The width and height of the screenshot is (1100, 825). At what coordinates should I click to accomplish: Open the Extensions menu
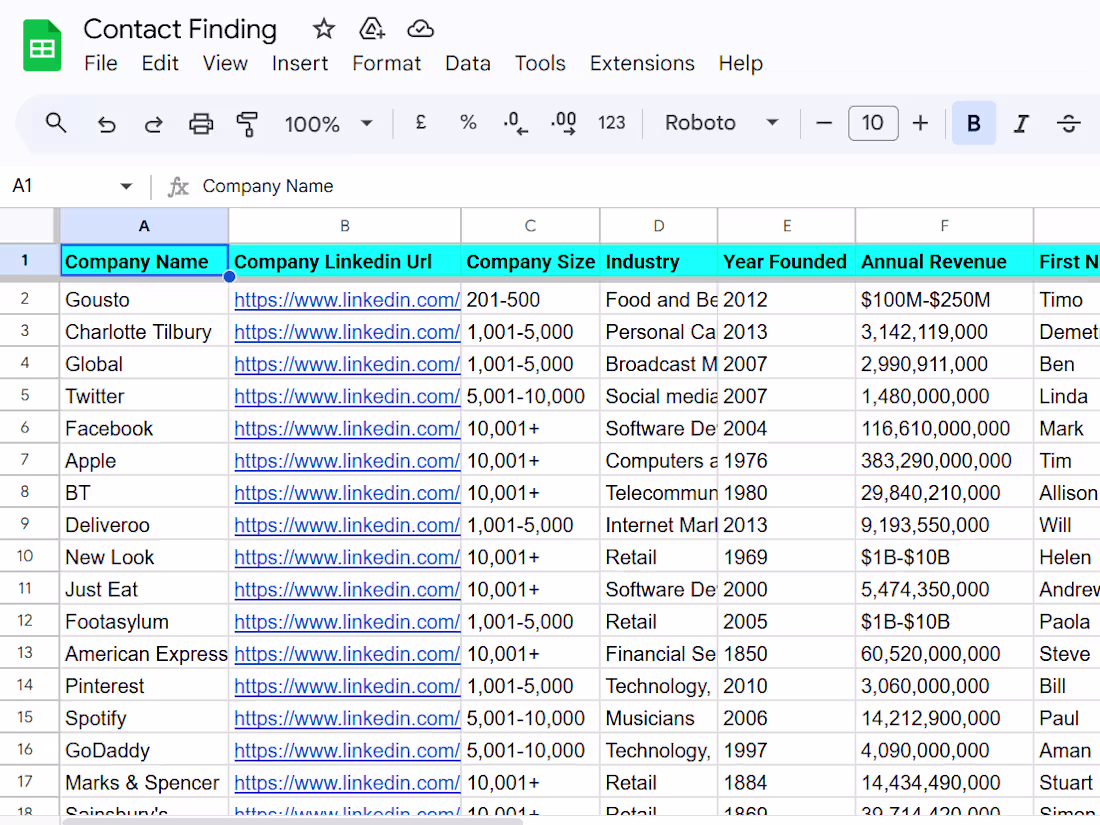[x=642, y=63]
